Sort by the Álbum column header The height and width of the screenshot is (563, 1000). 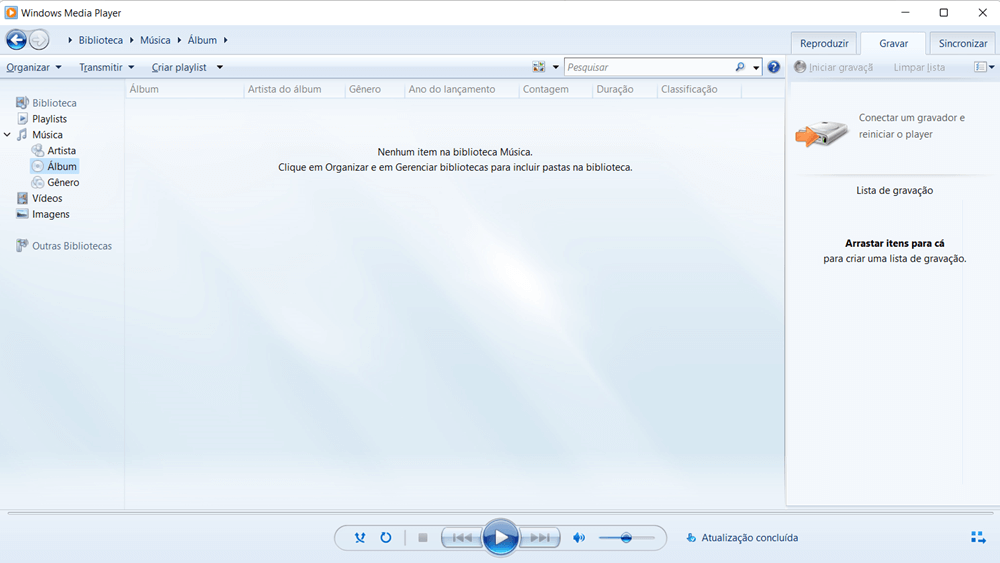click(185, 89)
